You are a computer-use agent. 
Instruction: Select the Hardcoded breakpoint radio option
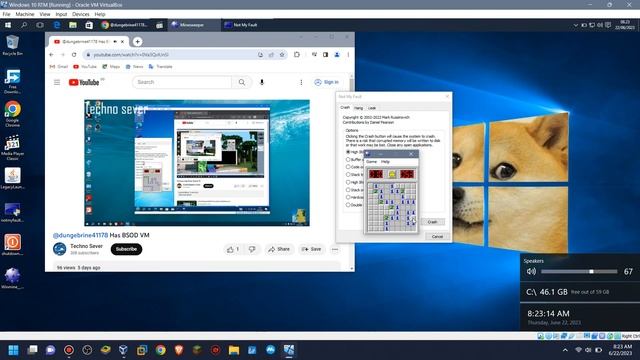tap(348, 197)
